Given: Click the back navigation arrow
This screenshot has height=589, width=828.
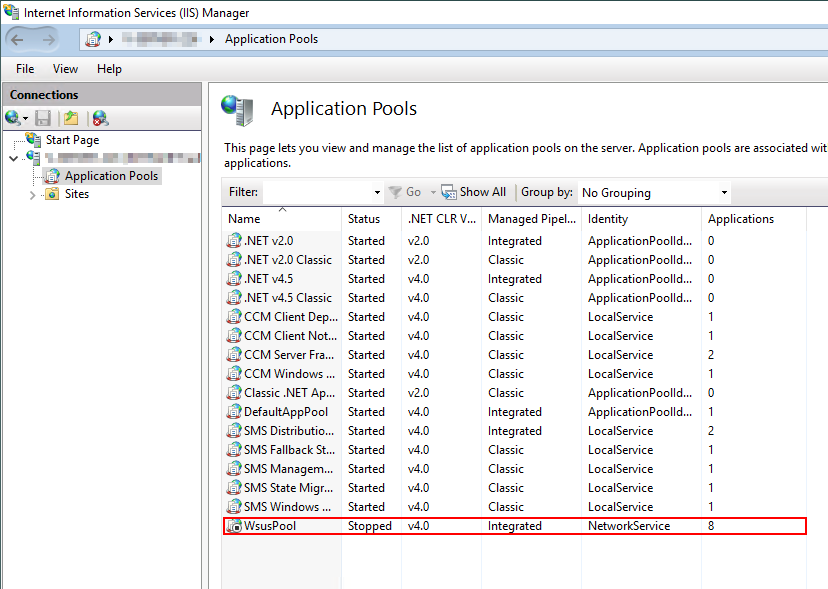Looking at the screenshot, I should 18,38.
